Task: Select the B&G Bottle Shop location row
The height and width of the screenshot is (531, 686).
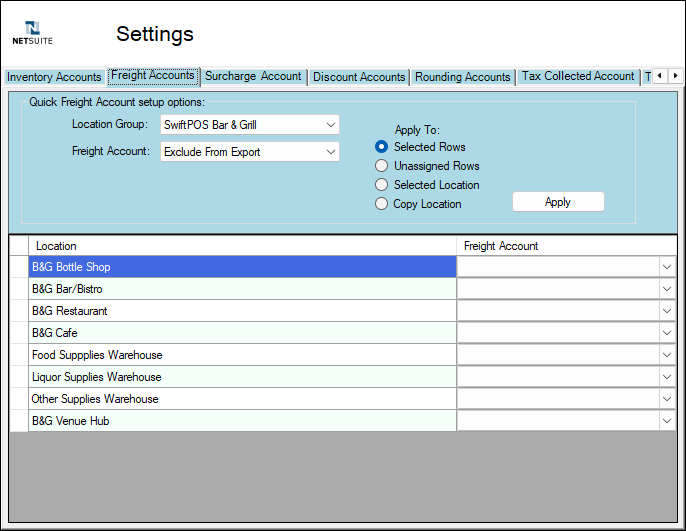Action: [x=242, y=267]
